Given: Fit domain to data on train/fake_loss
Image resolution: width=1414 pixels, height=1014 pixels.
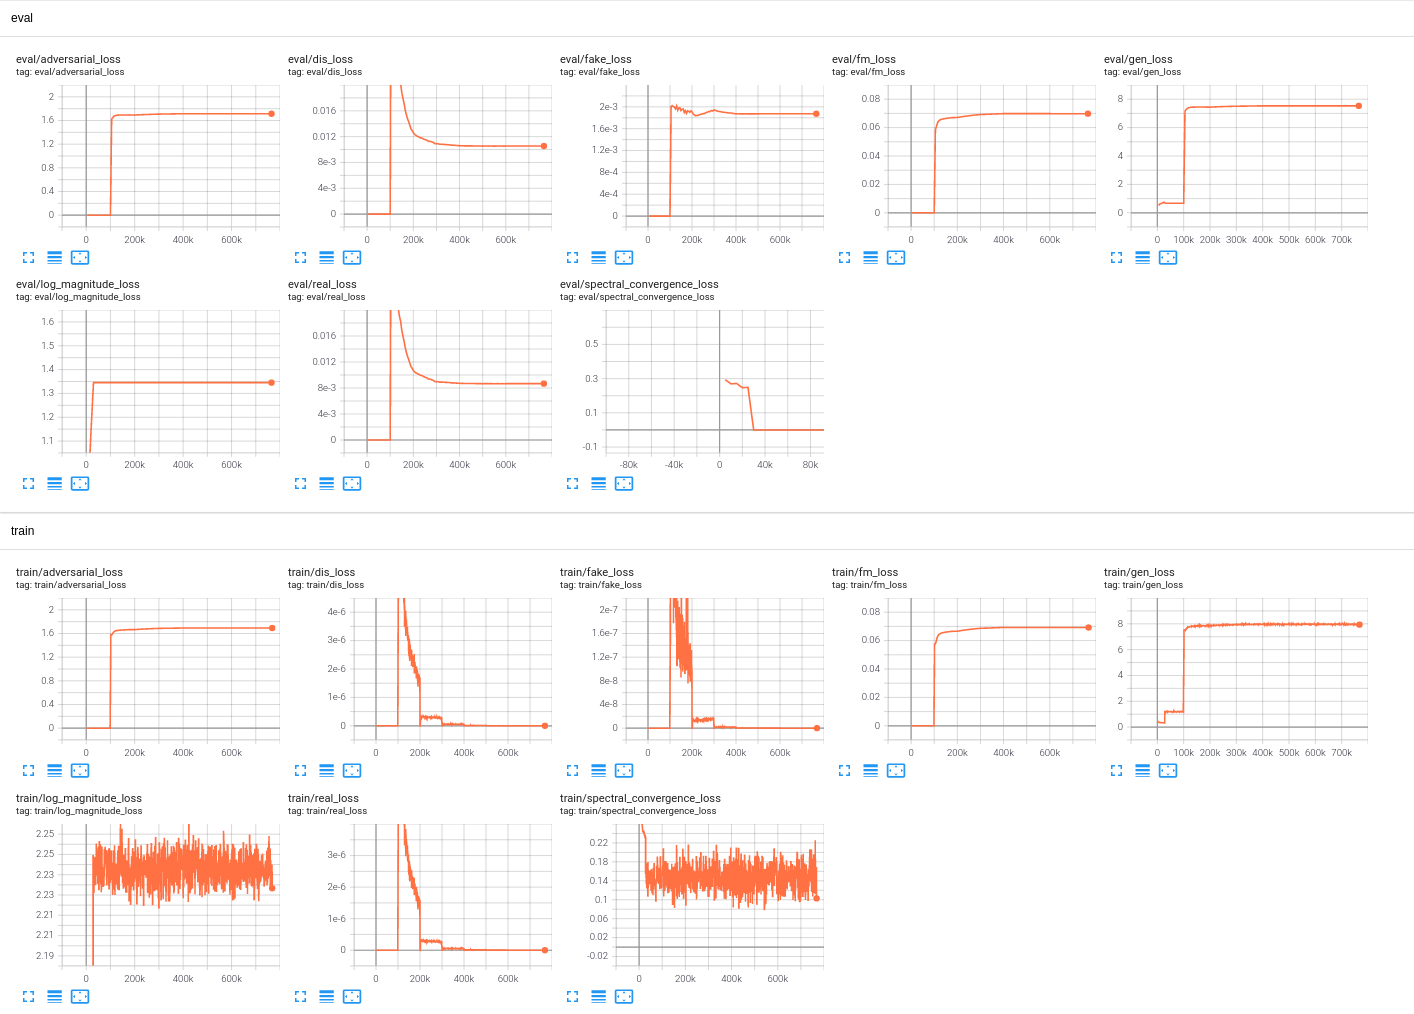Looking at the screenshot, I should pyautogui.click(x=624, y=771).
